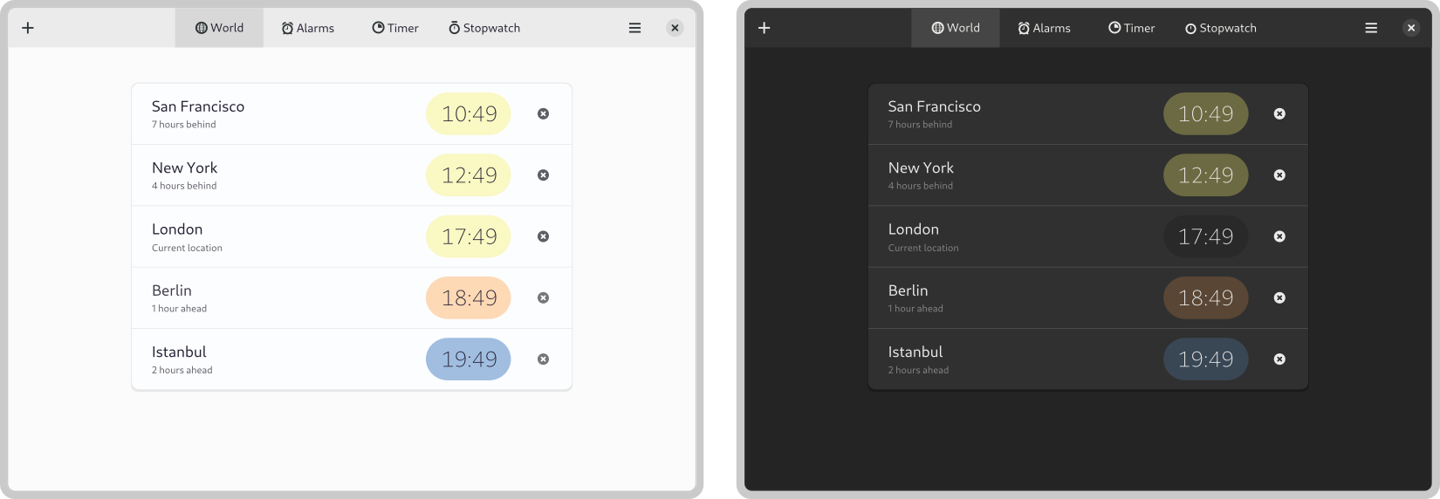Remove Istanbul clock in the dark window
1440x499 pixels.
pyautogui.click(x=1279, y=359)
